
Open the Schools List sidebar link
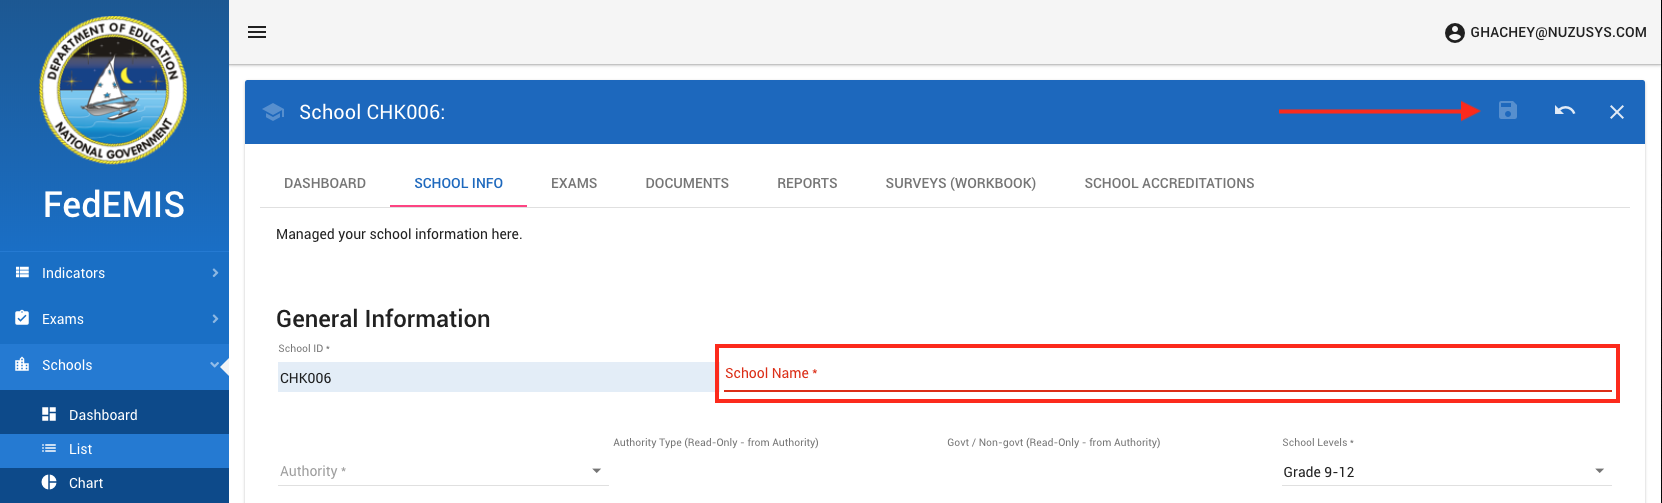tap(80, 449)
